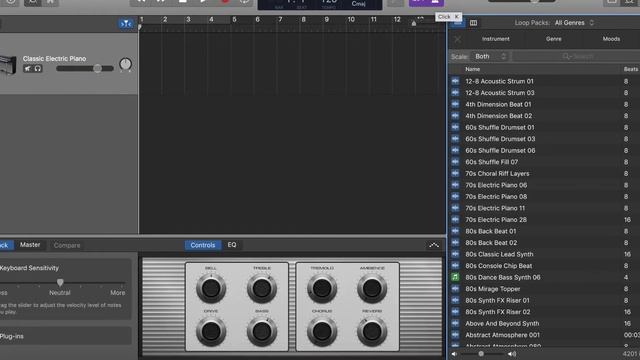Toggle the catch playhead button above the tracks
This screenshot has width=640, height=360.
click(126, 24)
